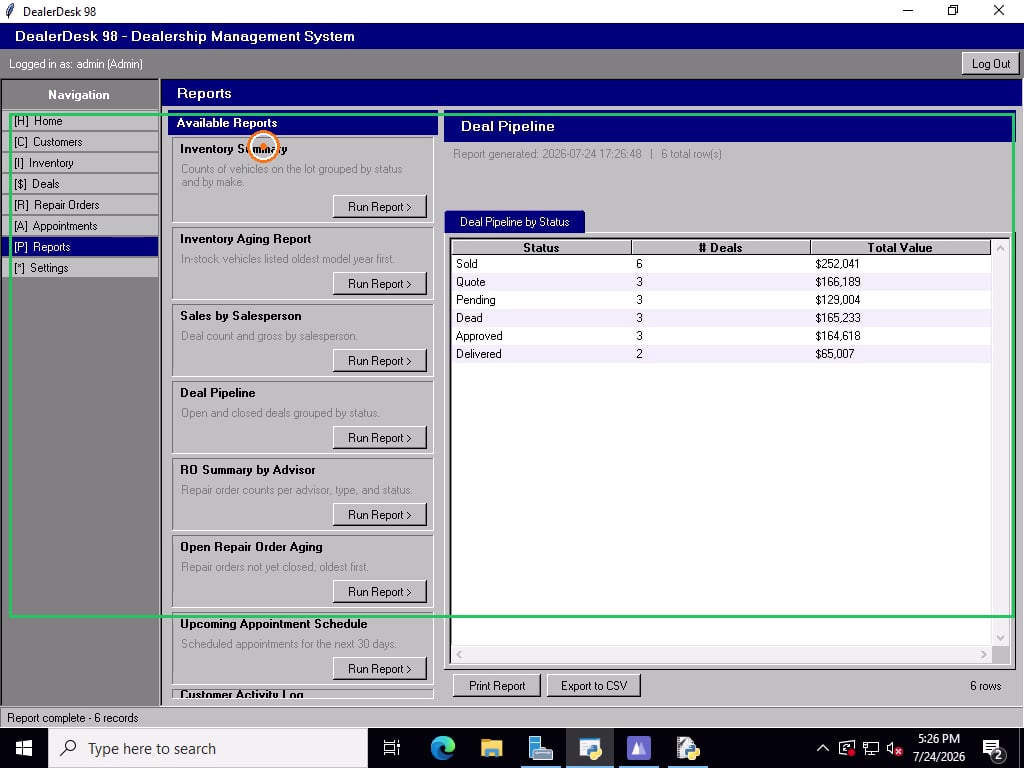Click the rightmost Python taskbar icon
Screen dimensions: 1024x768
(x=688, y=748)
